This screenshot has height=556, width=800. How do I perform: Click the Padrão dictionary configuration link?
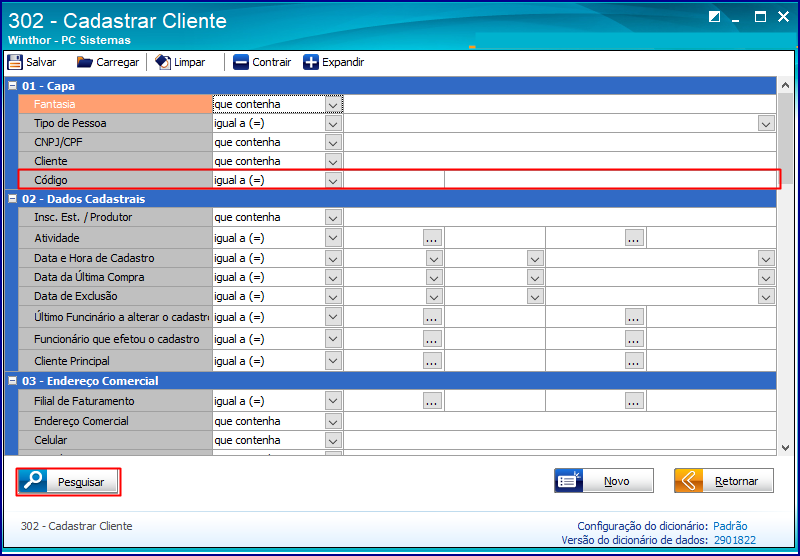pos(730,526)
